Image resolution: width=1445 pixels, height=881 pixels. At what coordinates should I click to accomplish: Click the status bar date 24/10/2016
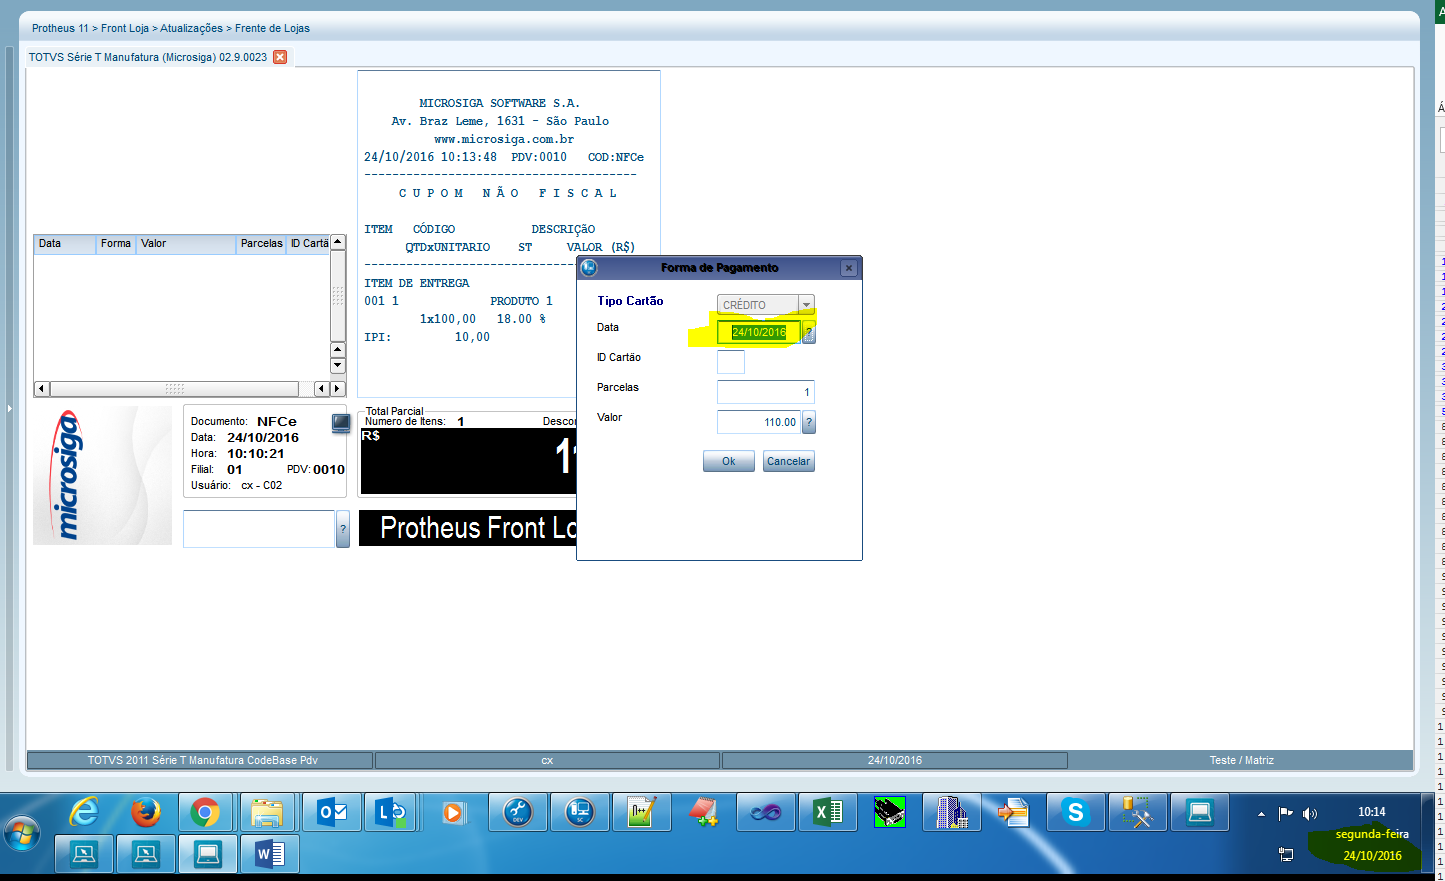895,761
